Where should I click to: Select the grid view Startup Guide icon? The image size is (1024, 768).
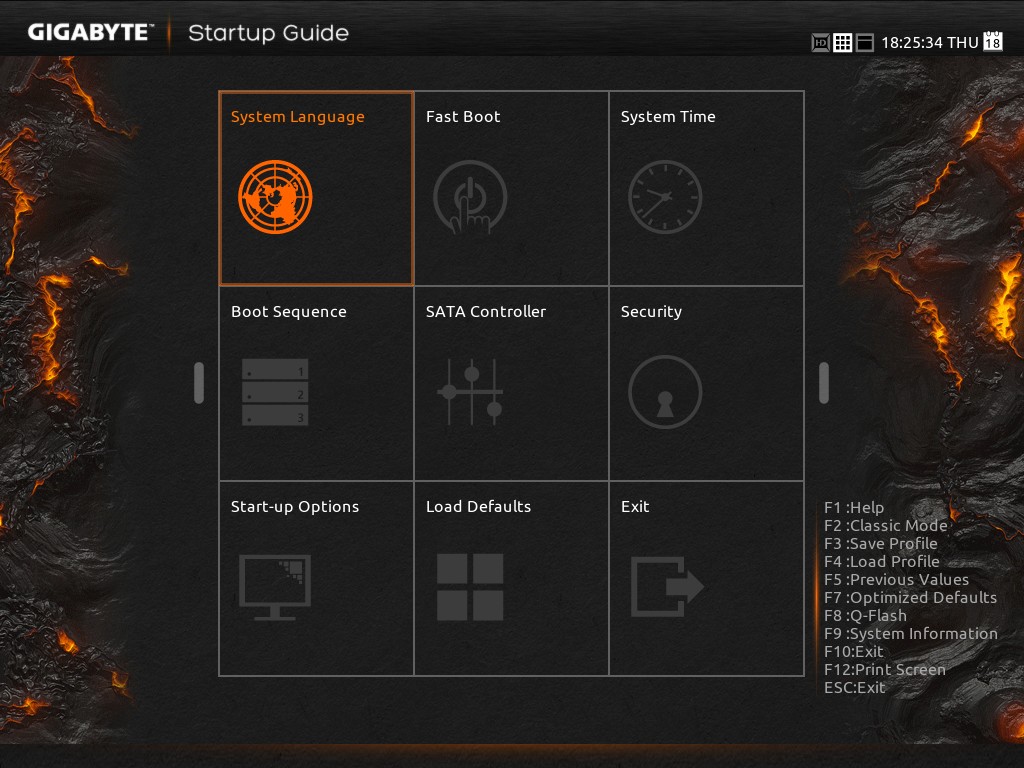(843, 43)
